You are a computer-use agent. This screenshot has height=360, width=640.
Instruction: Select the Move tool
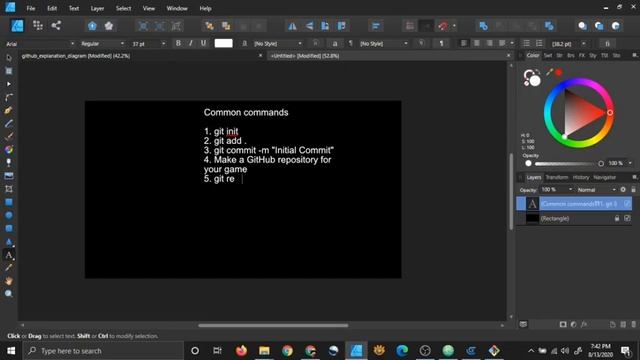(x=9, y=58)
